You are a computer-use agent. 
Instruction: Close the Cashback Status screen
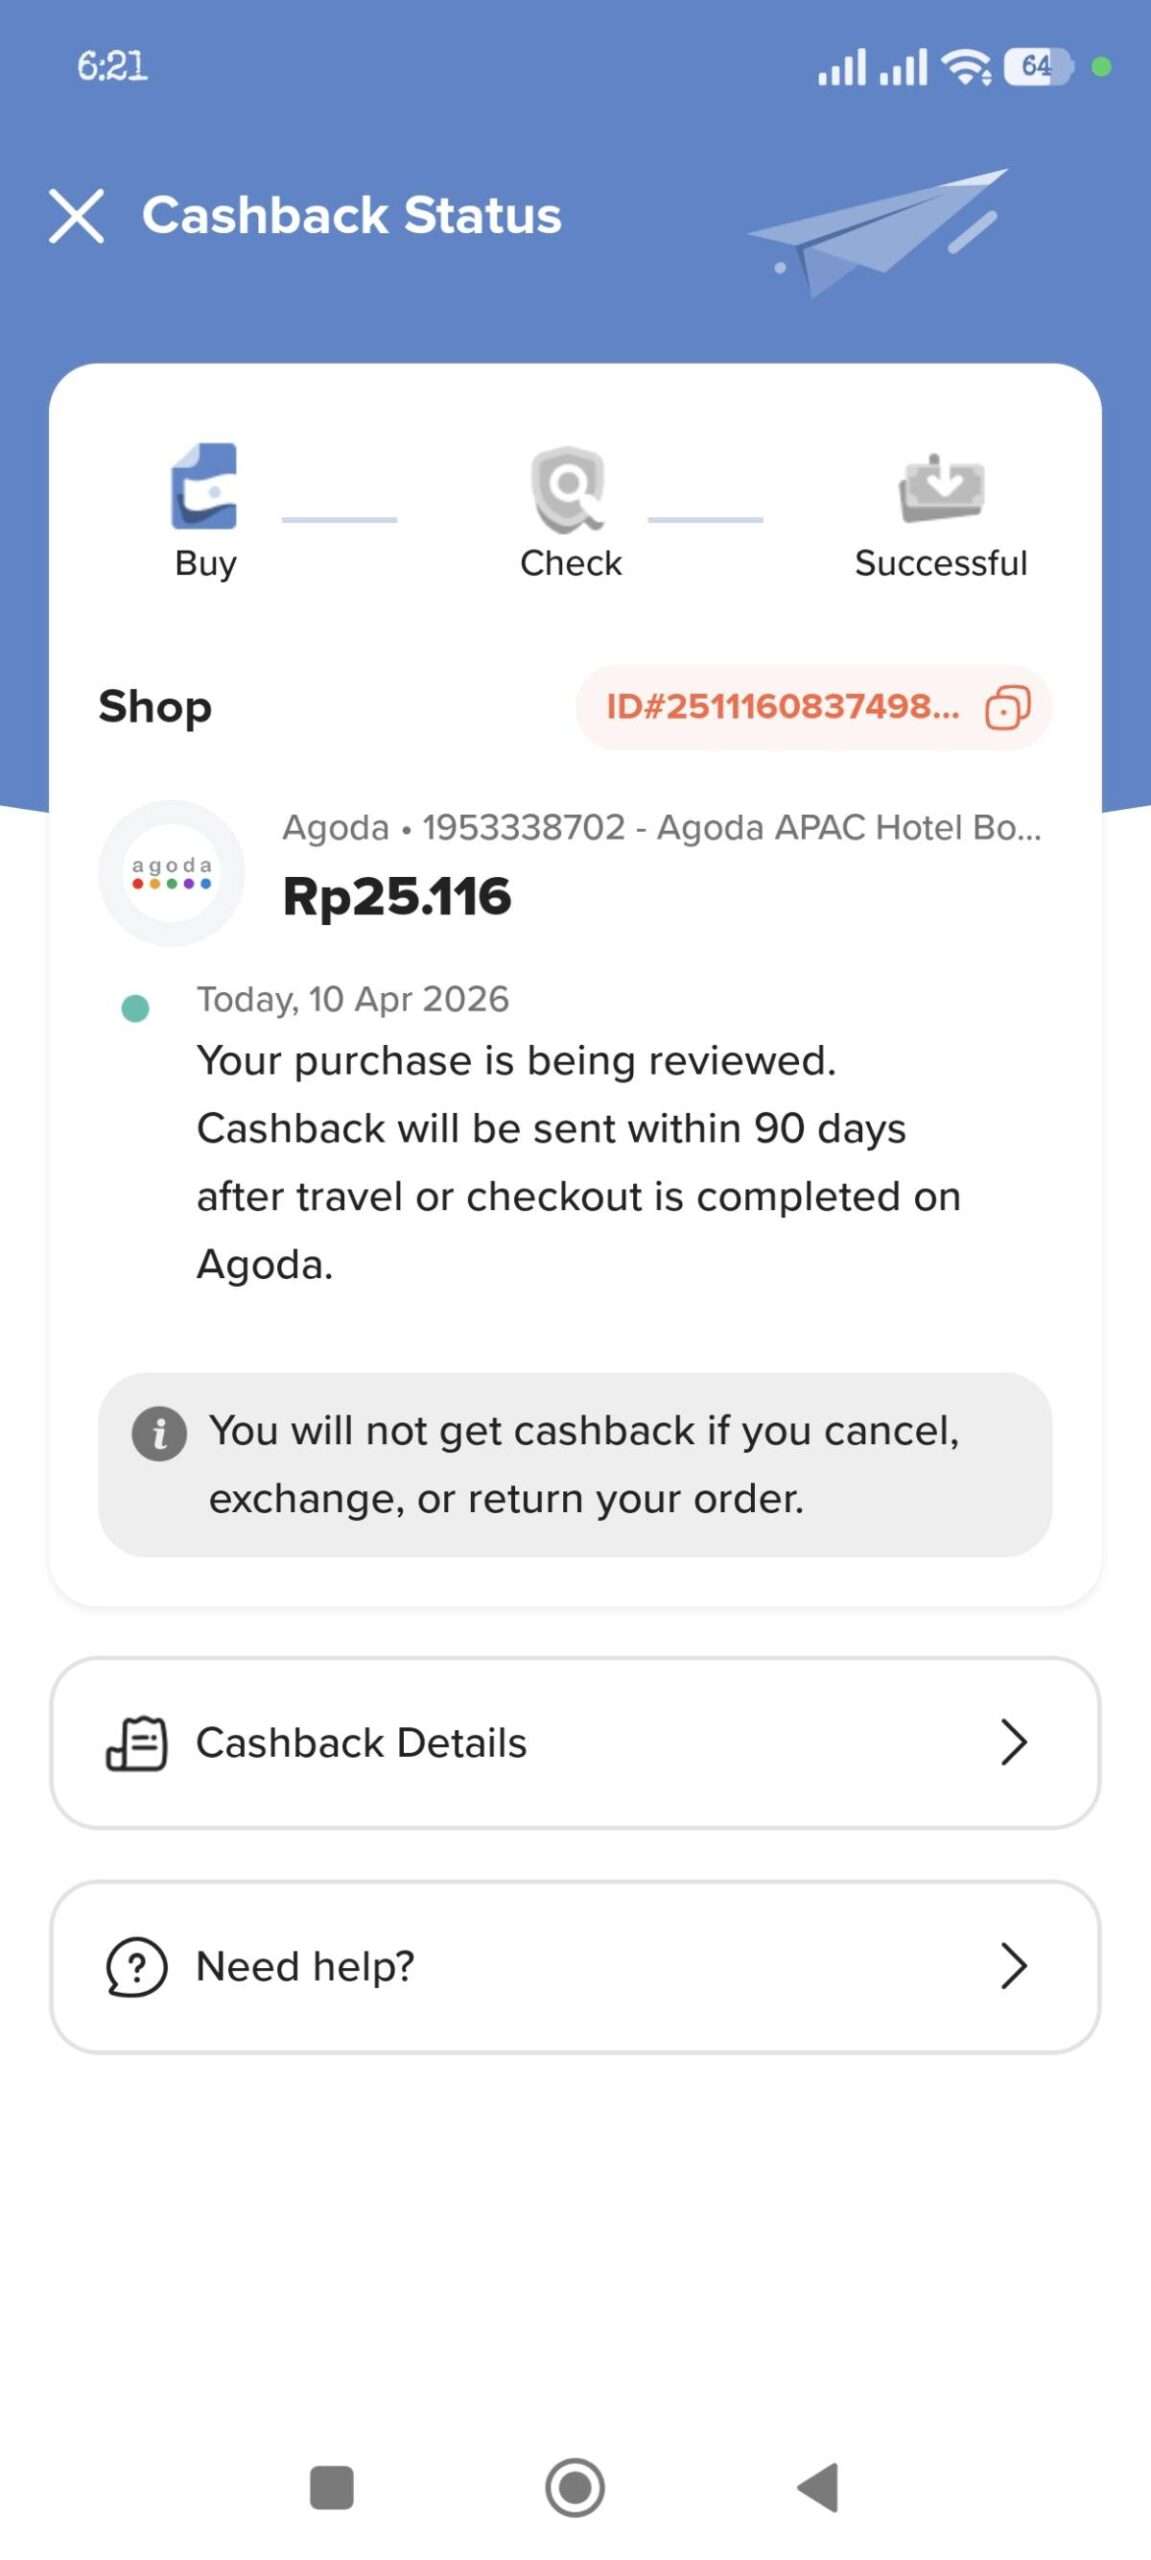point(76,216)
